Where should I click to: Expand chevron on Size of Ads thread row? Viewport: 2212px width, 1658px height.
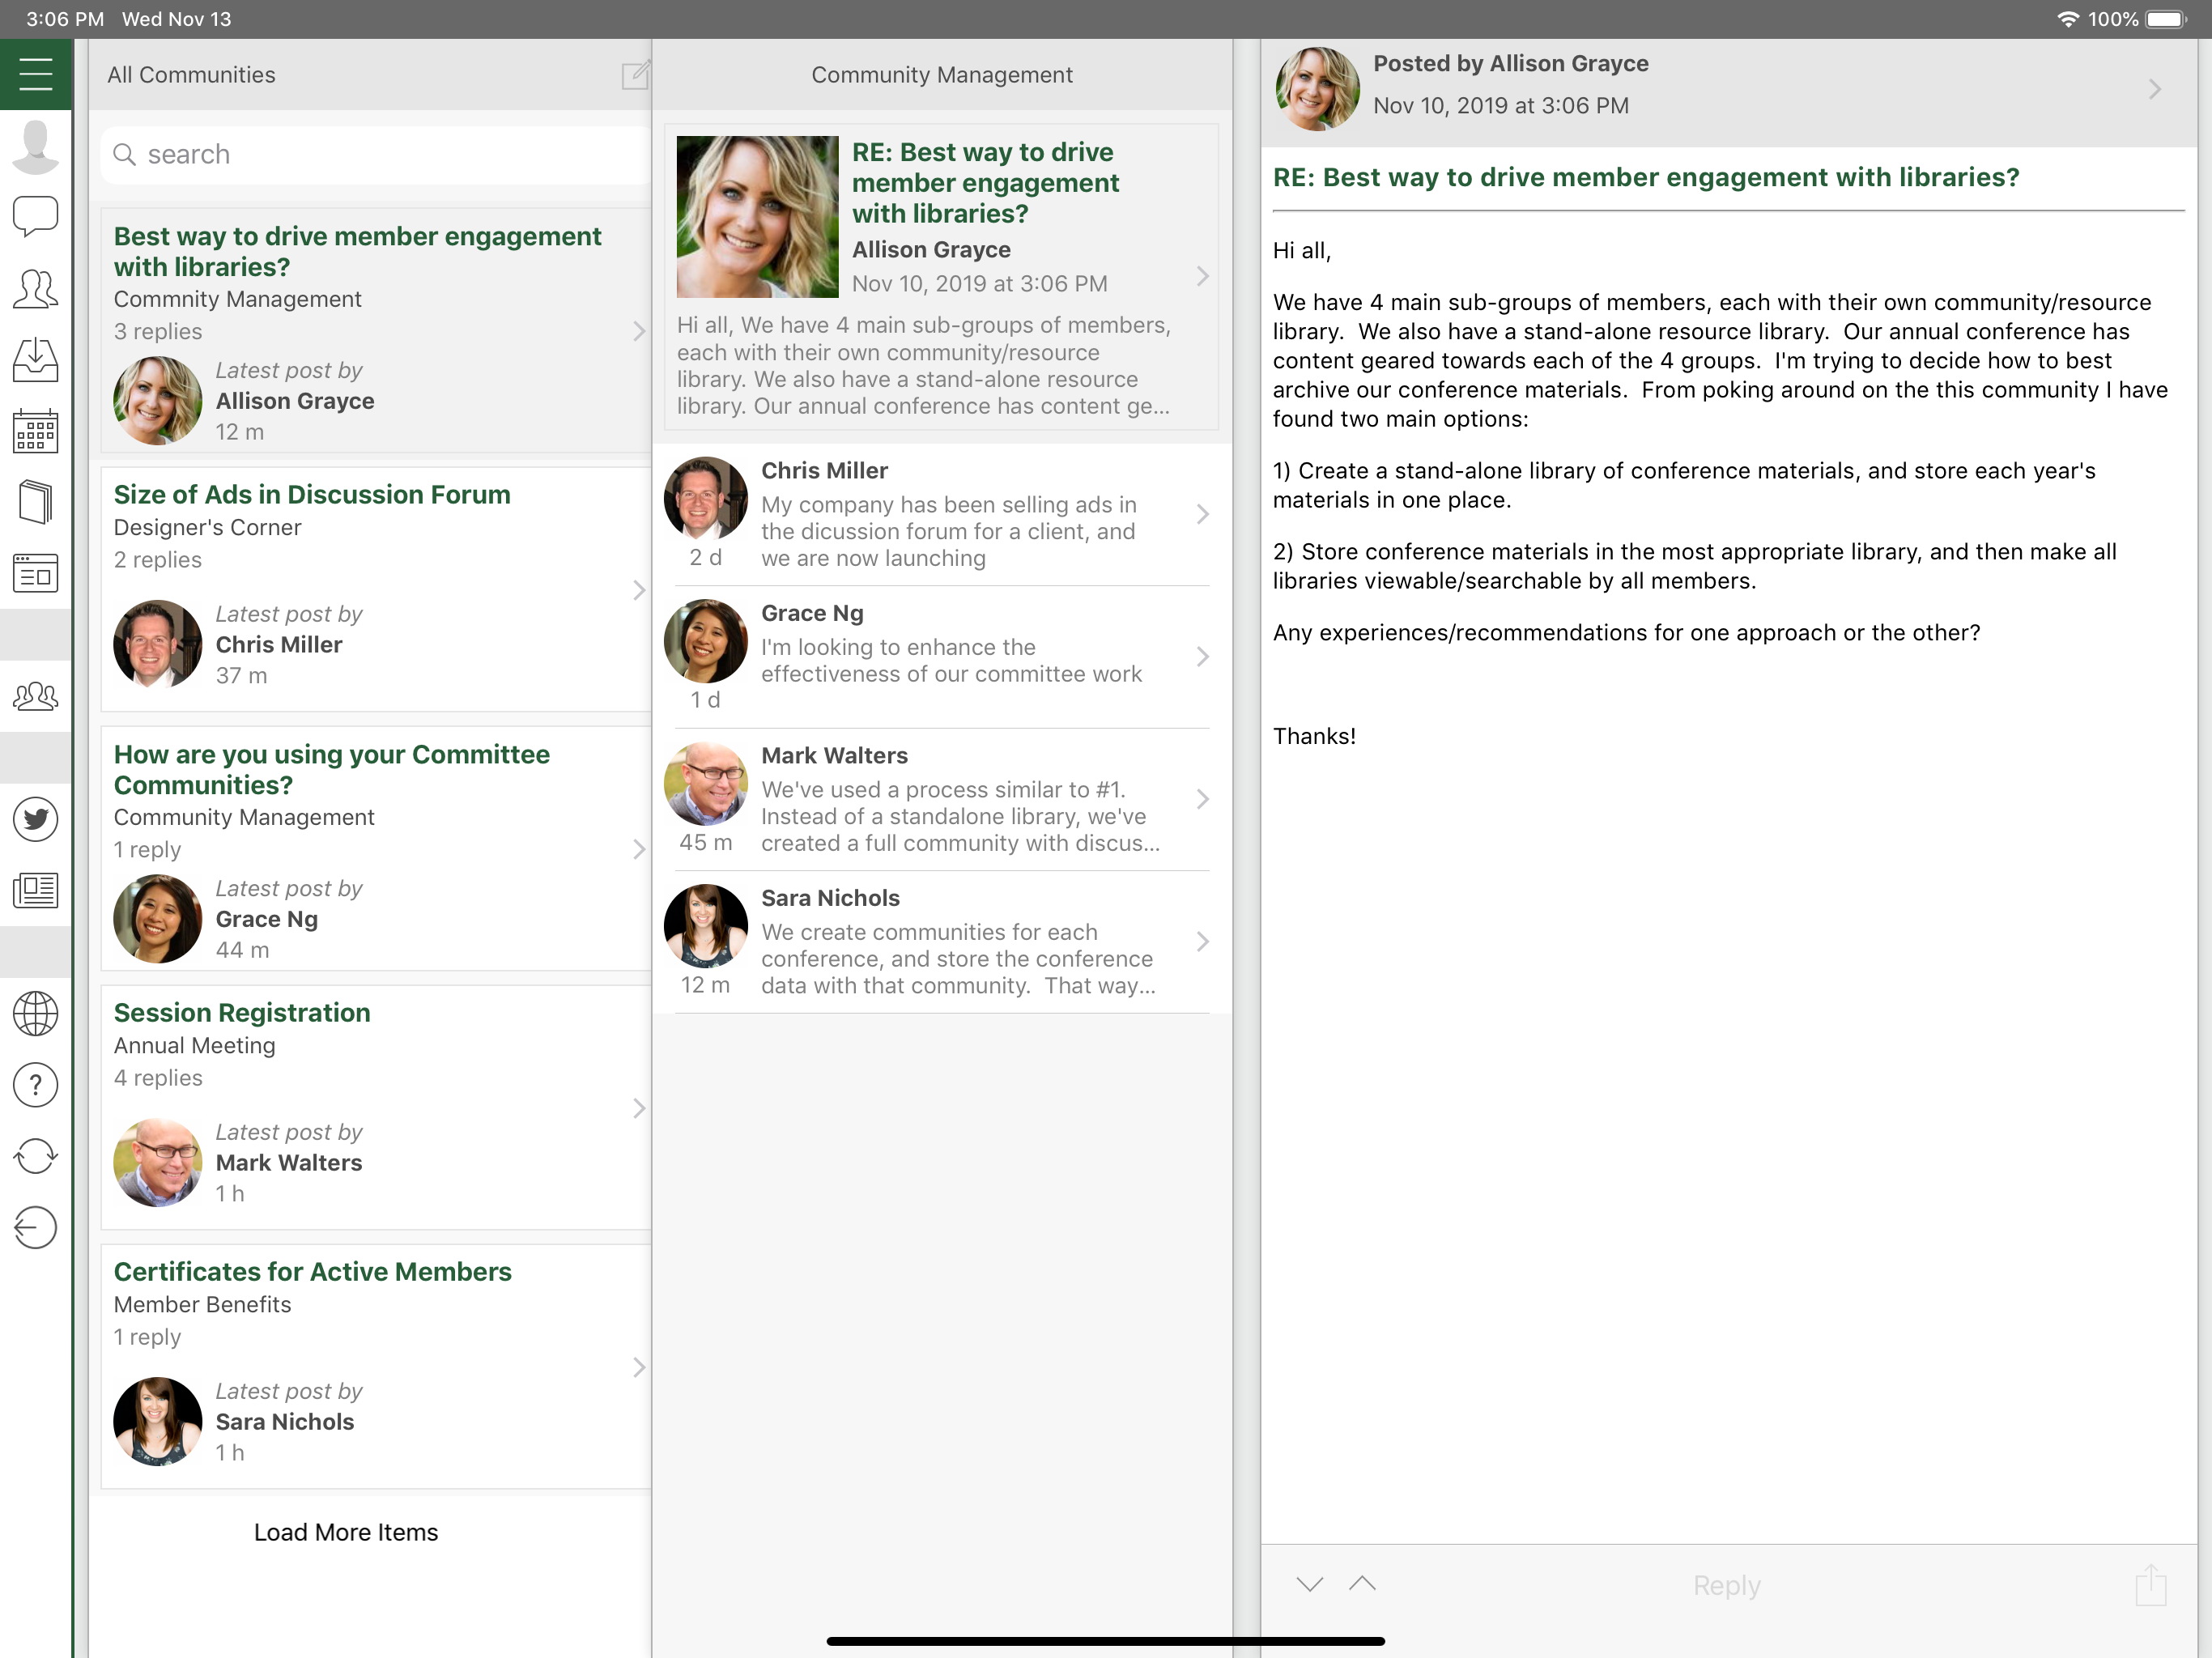tap(639, 590)
